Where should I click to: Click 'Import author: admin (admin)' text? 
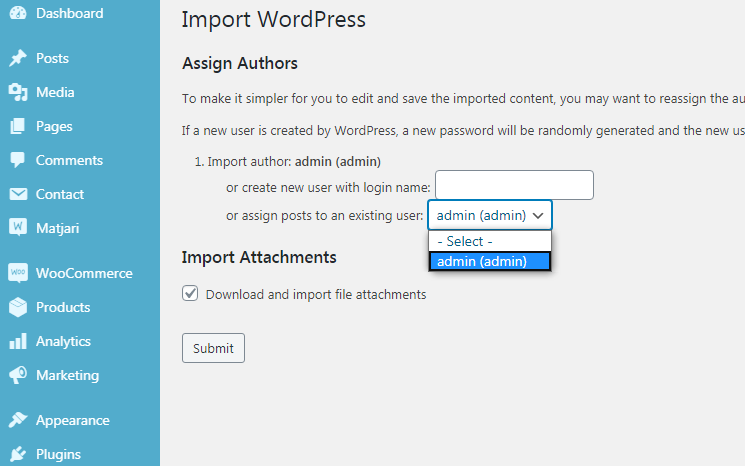294,162
